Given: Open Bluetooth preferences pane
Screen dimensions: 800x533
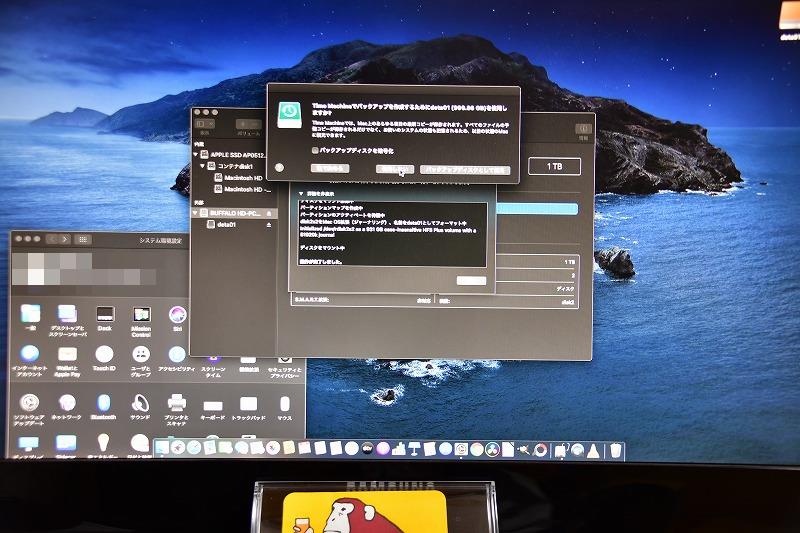Looking at the screenshot, I should [x=104, y=407].
